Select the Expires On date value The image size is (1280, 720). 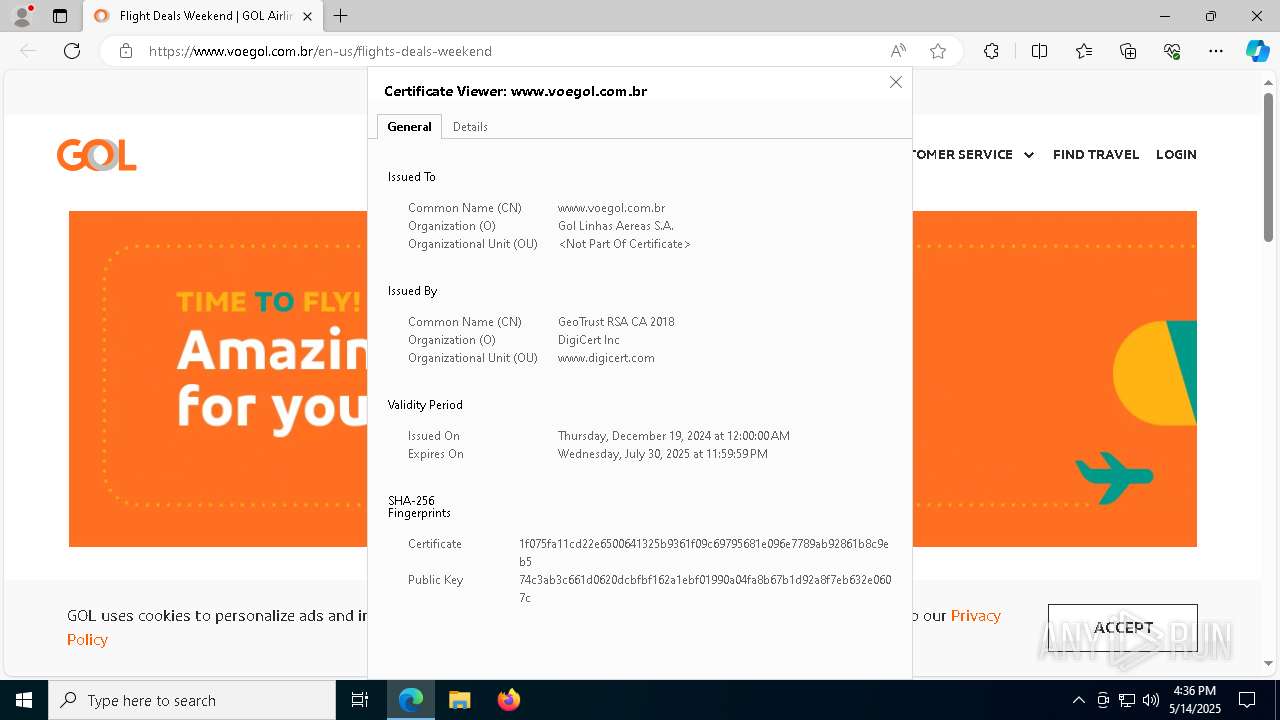coord(663,454)
